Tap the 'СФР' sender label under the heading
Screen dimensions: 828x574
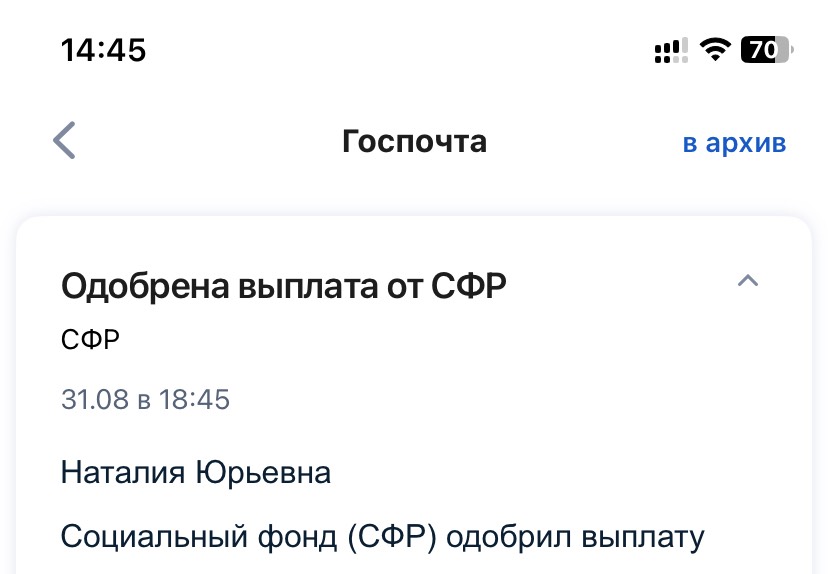click(x=90, y=340)
